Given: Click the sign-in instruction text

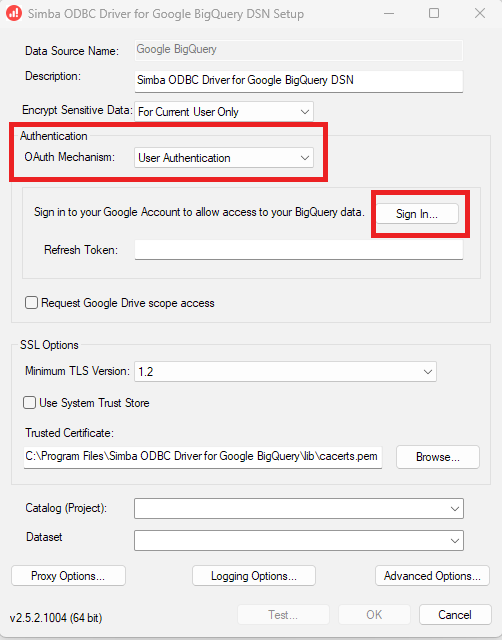Looking at the screenshot, I should 199,212.
